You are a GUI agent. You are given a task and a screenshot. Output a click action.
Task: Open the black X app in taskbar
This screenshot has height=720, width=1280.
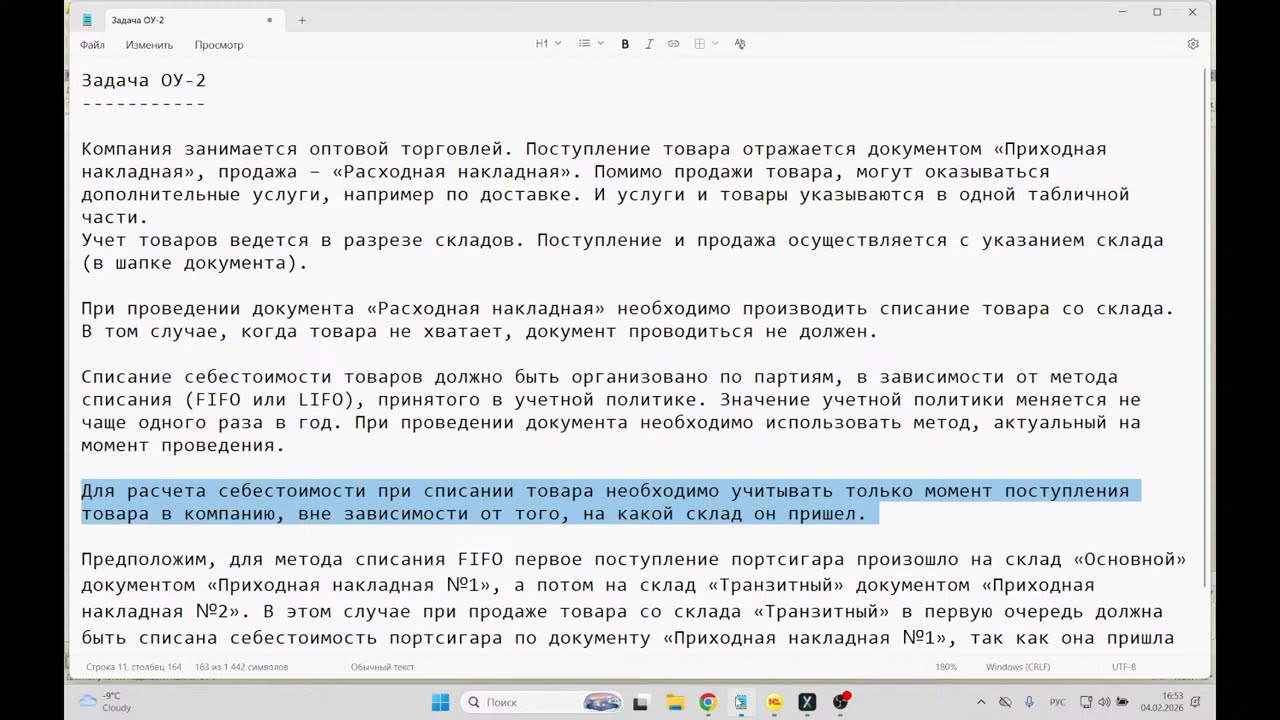[x=807, y=702]
